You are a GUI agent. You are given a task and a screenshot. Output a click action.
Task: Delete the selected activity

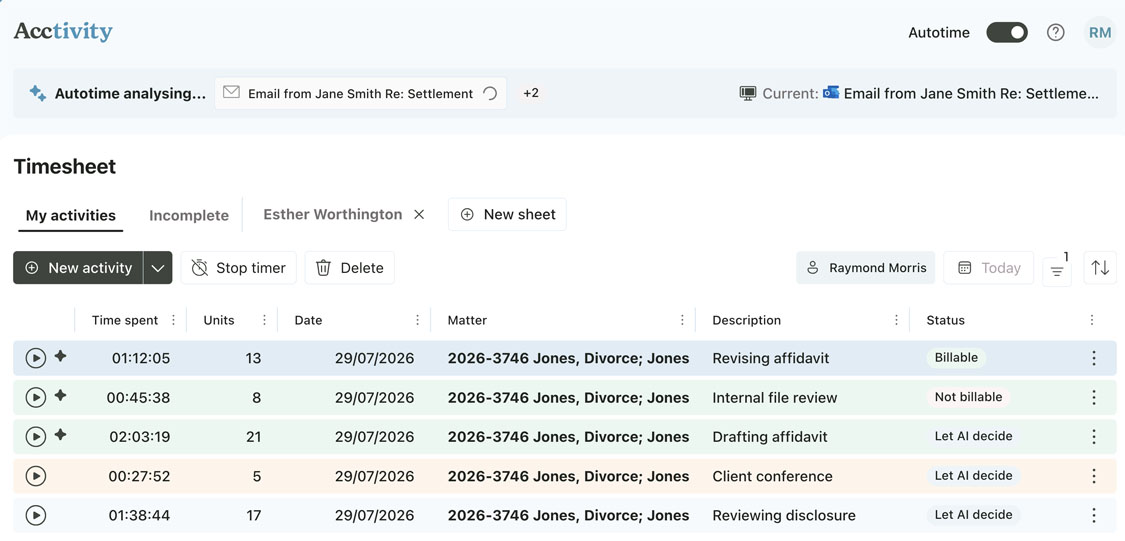click(x=349, y=268)
